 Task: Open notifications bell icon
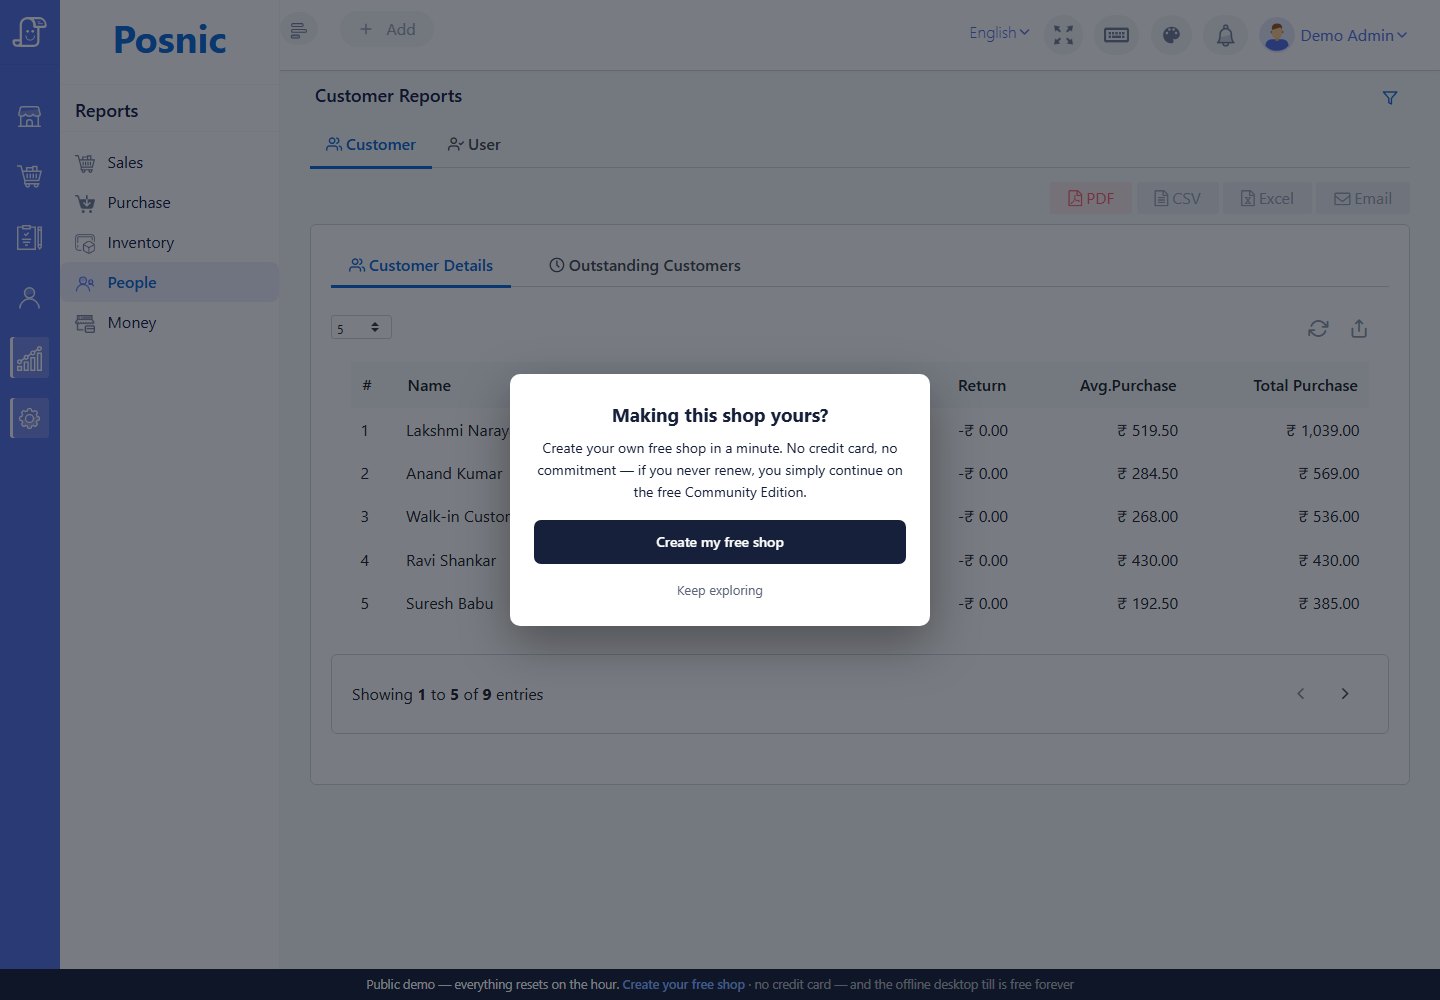(x=1225, y=35)
